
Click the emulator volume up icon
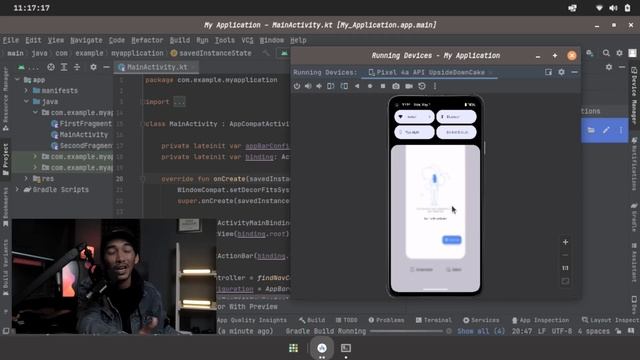pyautogui.click(x=308, y=86)
